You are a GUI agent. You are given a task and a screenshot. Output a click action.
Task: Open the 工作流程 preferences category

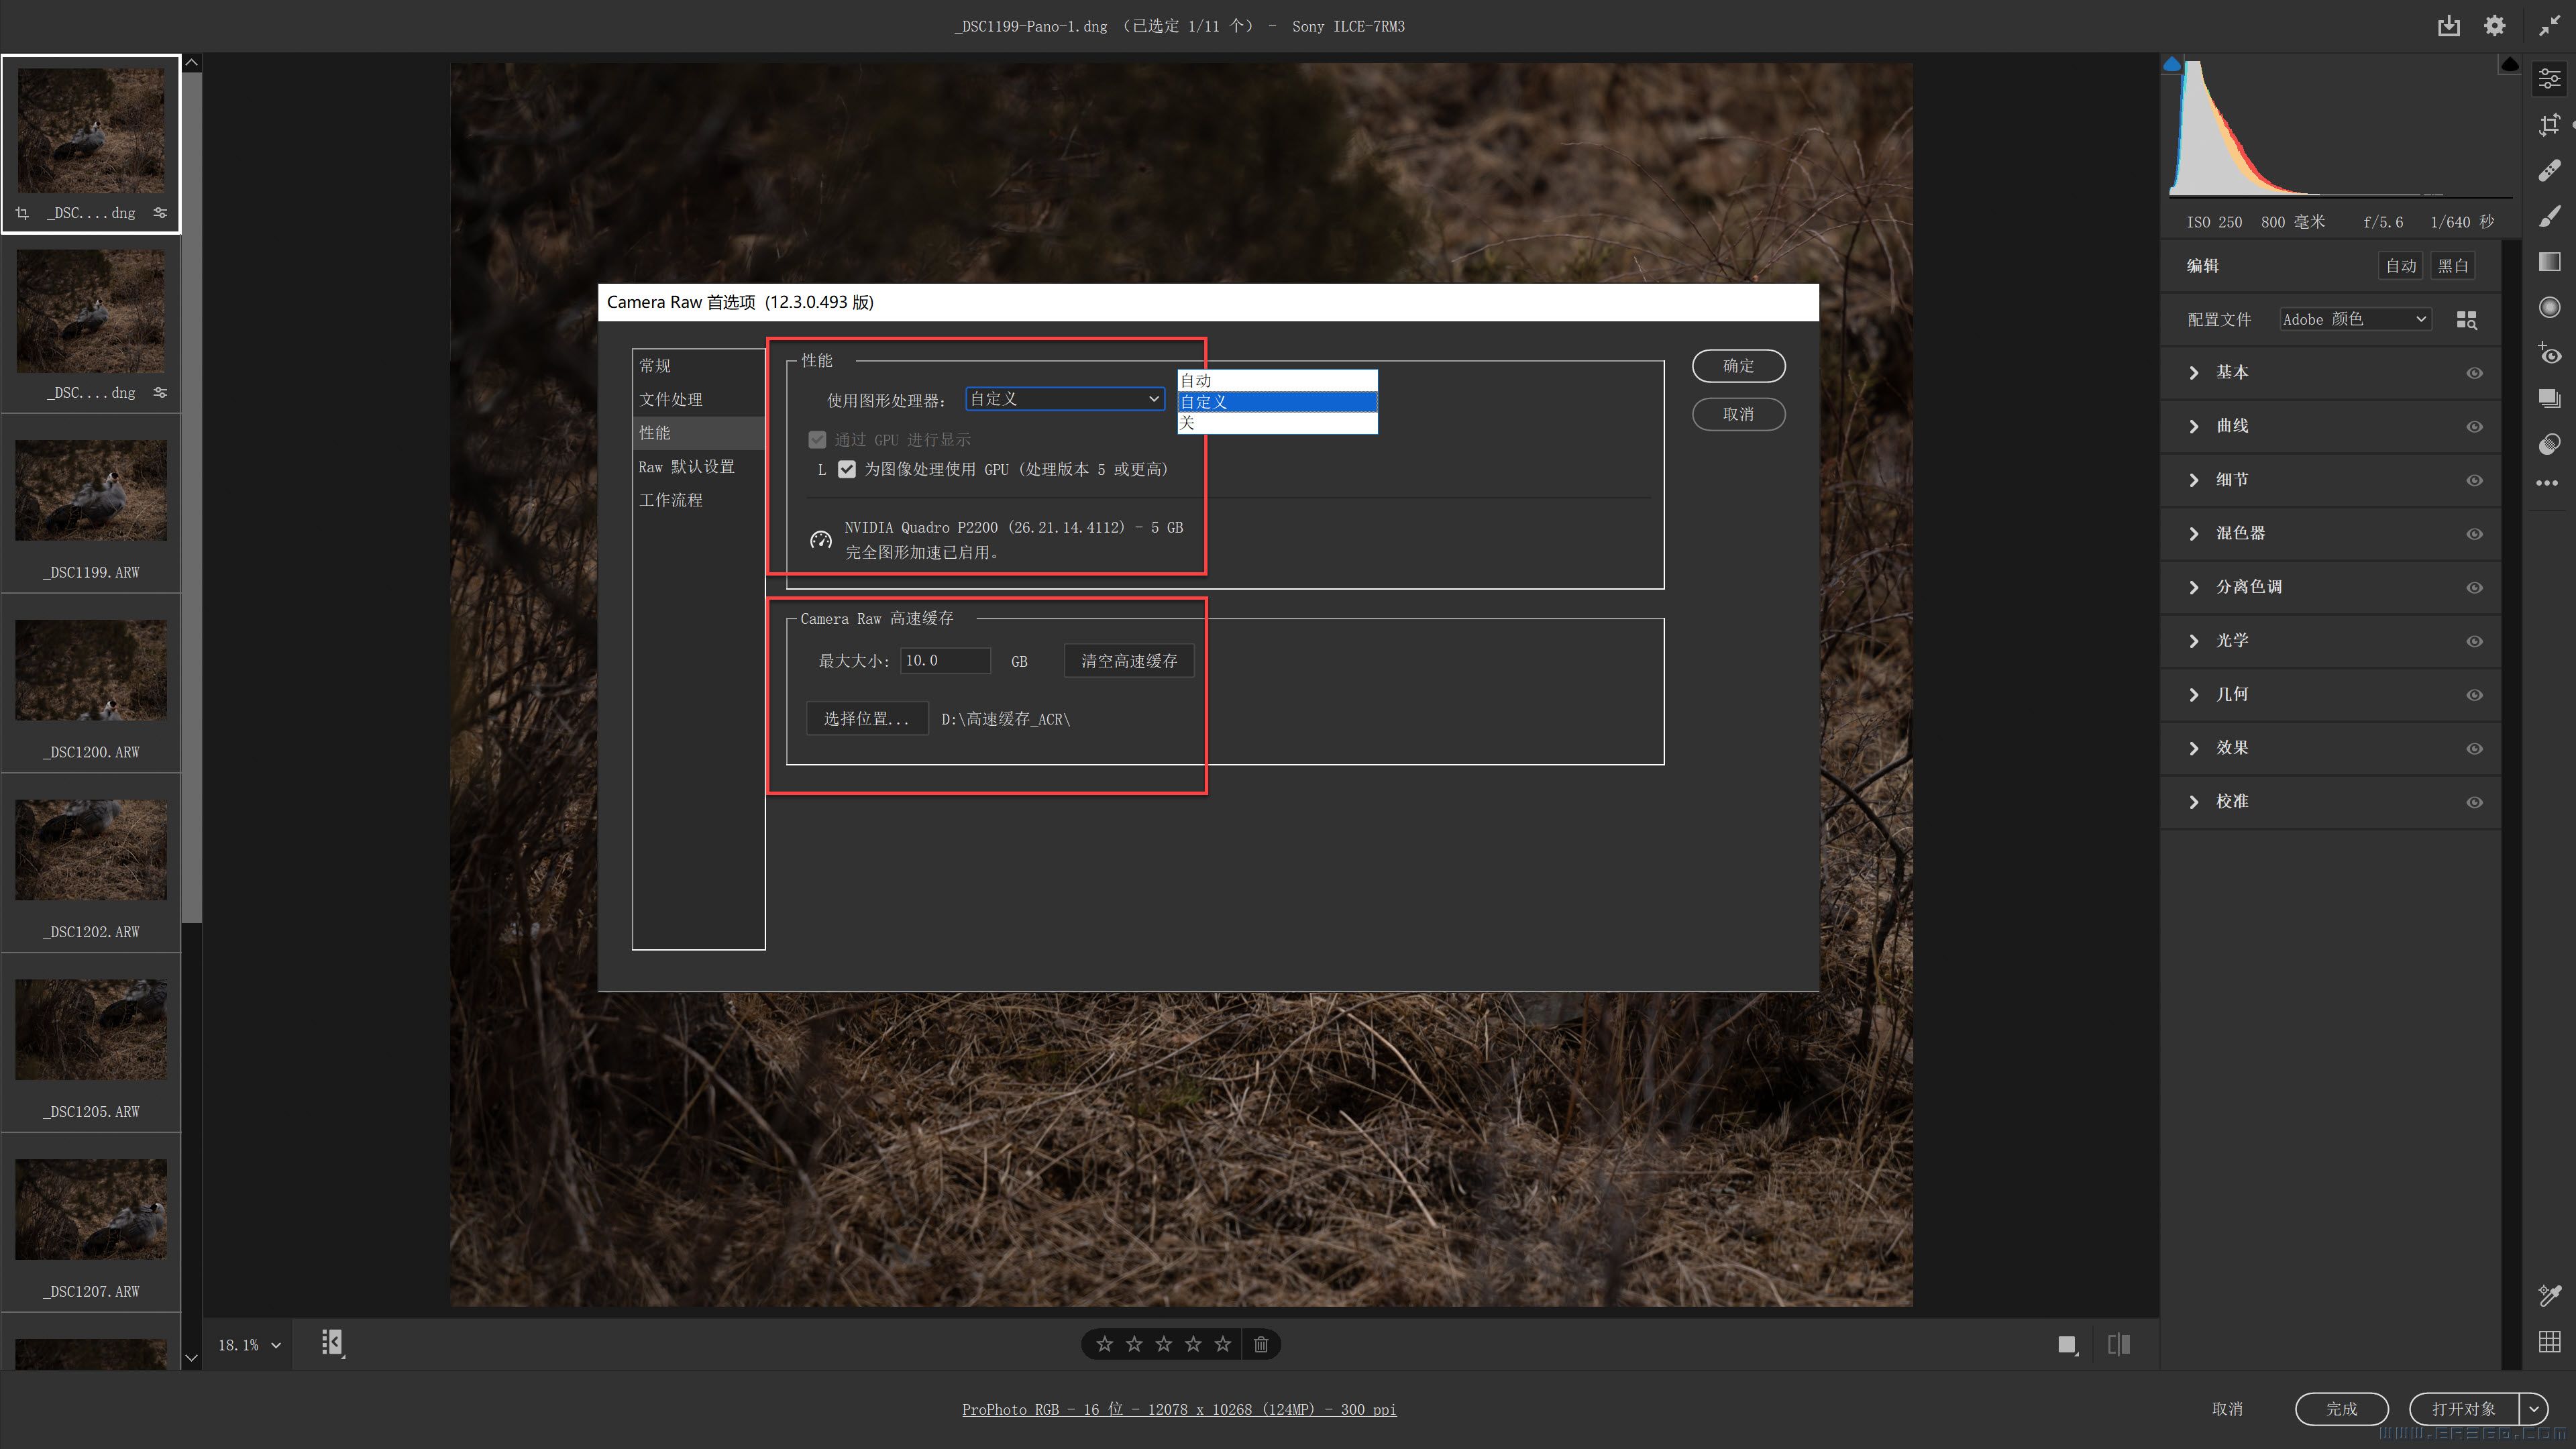671,500
